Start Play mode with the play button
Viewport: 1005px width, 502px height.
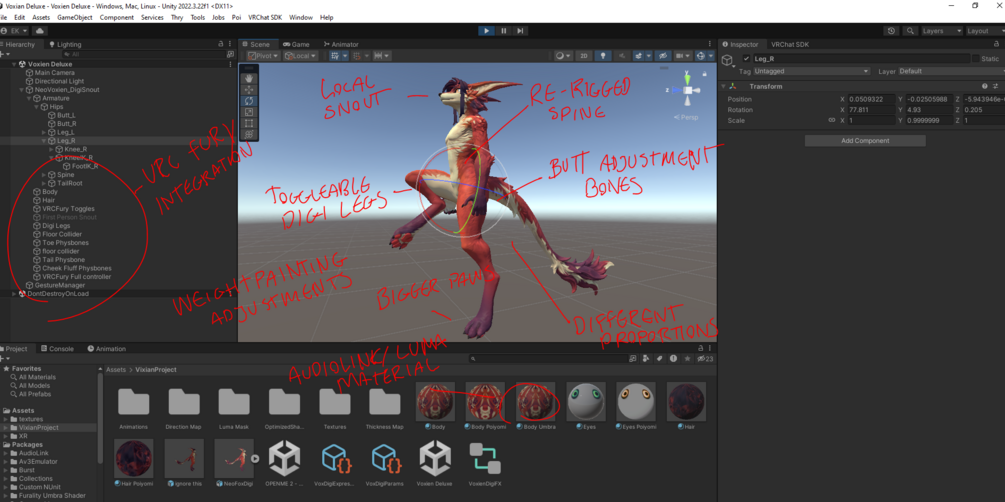click(486, 31)
